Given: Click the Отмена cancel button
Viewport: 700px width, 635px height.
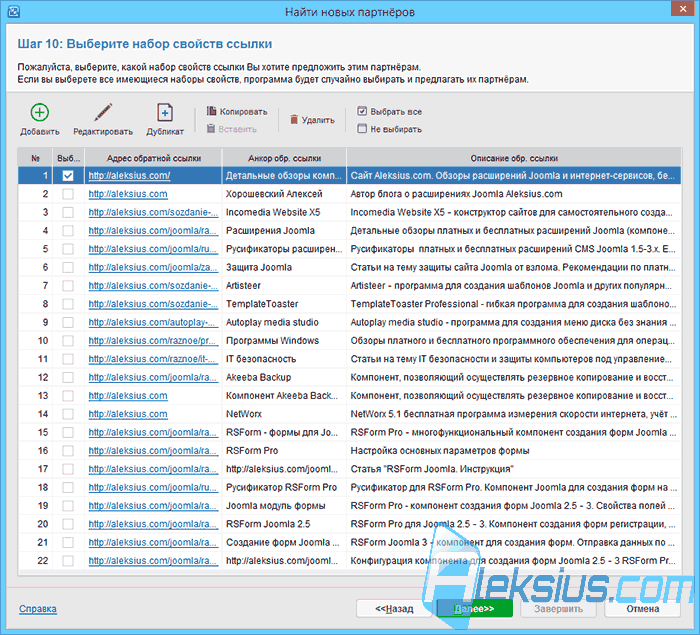Looking at the screenshot, I should click(642, 609).
